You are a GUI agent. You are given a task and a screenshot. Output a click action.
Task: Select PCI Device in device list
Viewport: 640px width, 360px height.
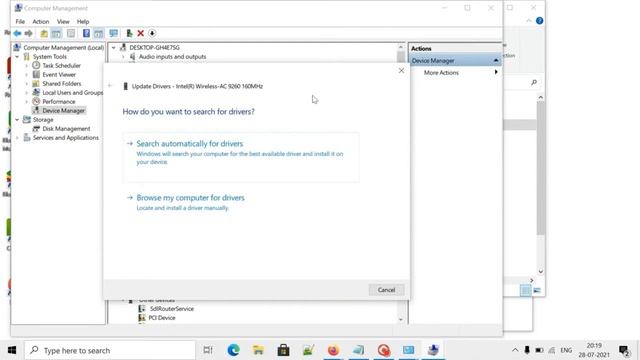[x=162, y=318]
